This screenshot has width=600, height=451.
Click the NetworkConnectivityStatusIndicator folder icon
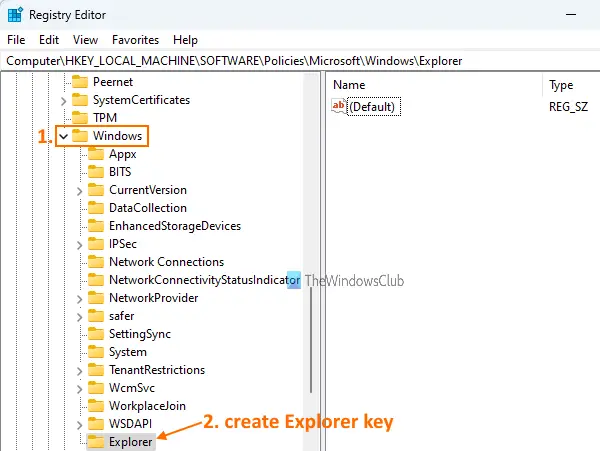(96, 280)
